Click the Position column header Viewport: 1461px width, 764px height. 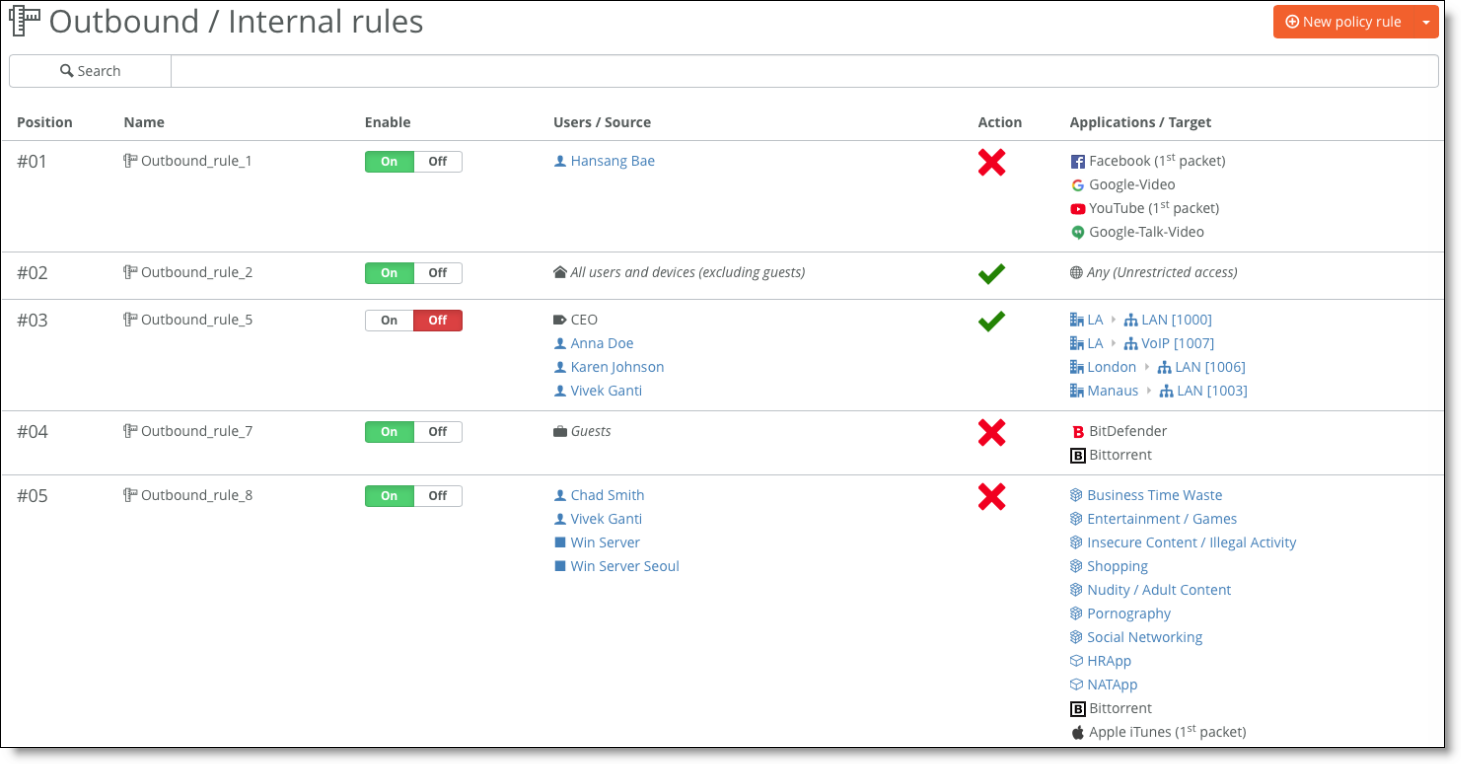point(45,122)
